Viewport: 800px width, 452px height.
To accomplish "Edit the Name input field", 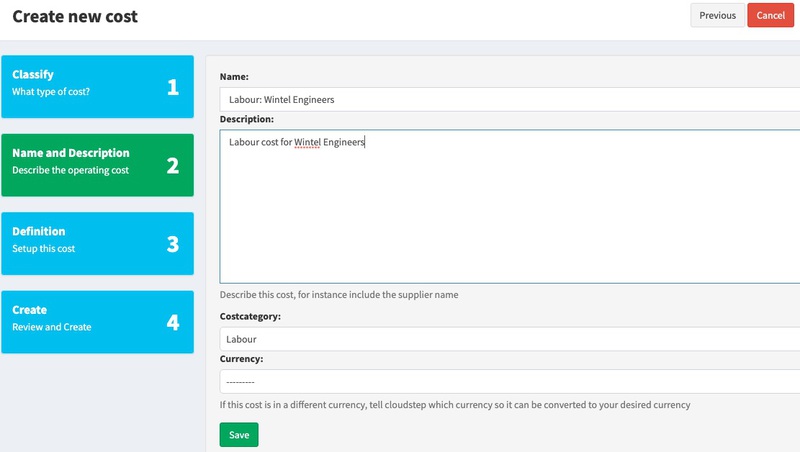I will 510,99.
